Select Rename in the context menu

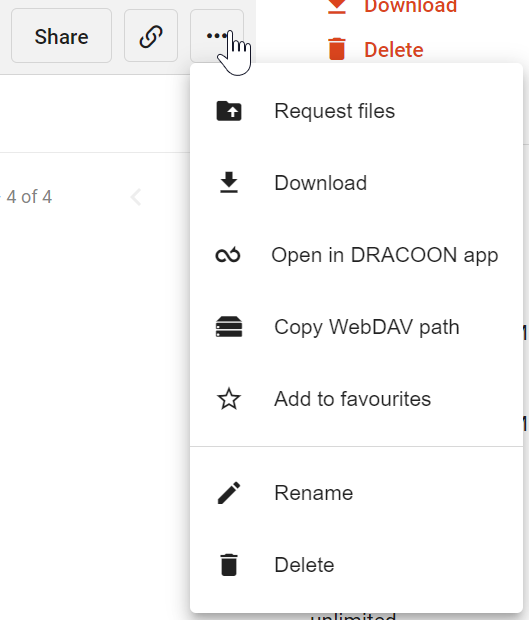(356, 493)
